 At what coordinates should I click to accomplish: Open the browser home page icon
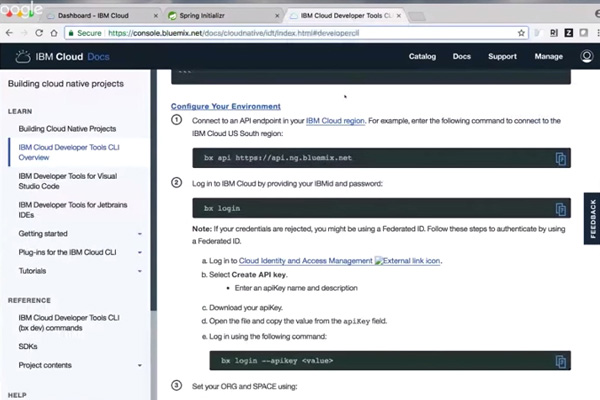[54, 33]
